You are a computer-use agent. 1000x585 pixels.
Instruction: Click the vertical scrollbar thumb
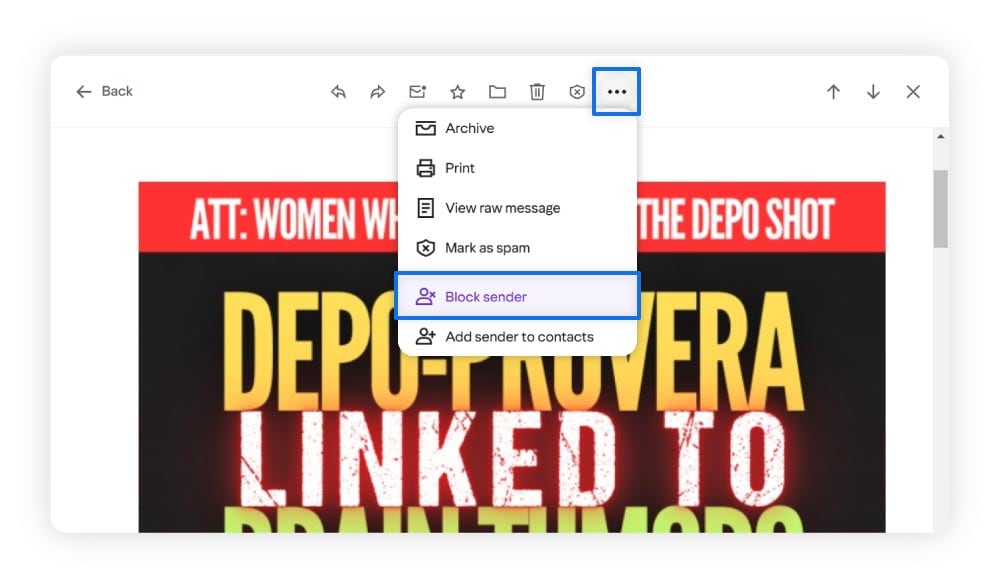tap(941, 209)
